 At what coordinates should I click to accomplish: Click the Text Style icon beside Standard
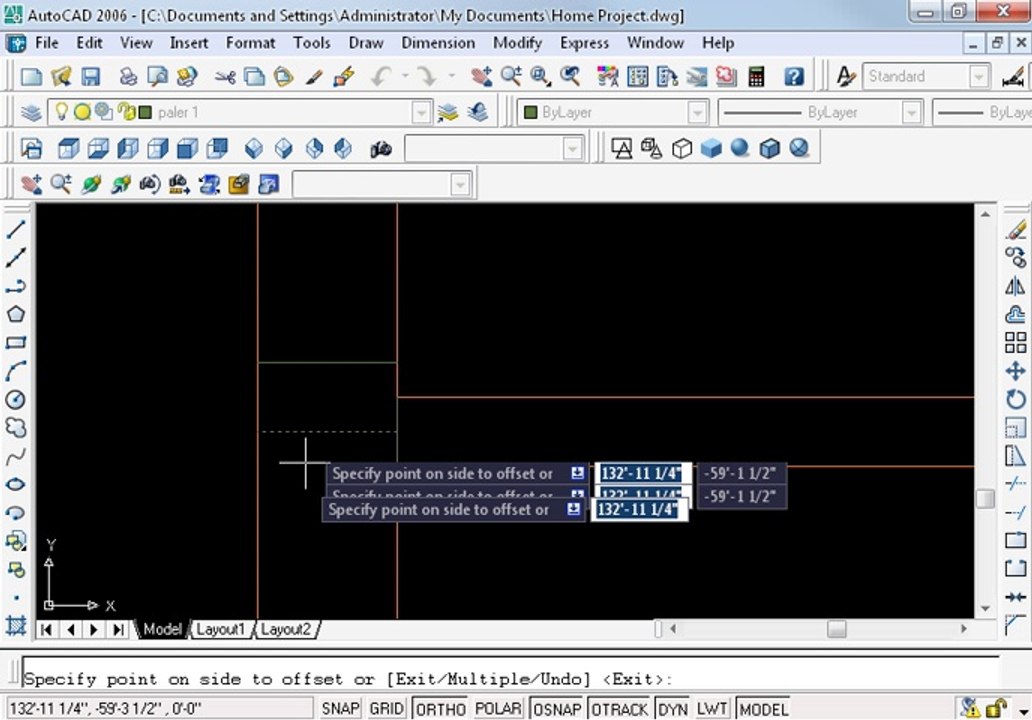[x=845, y=77]
